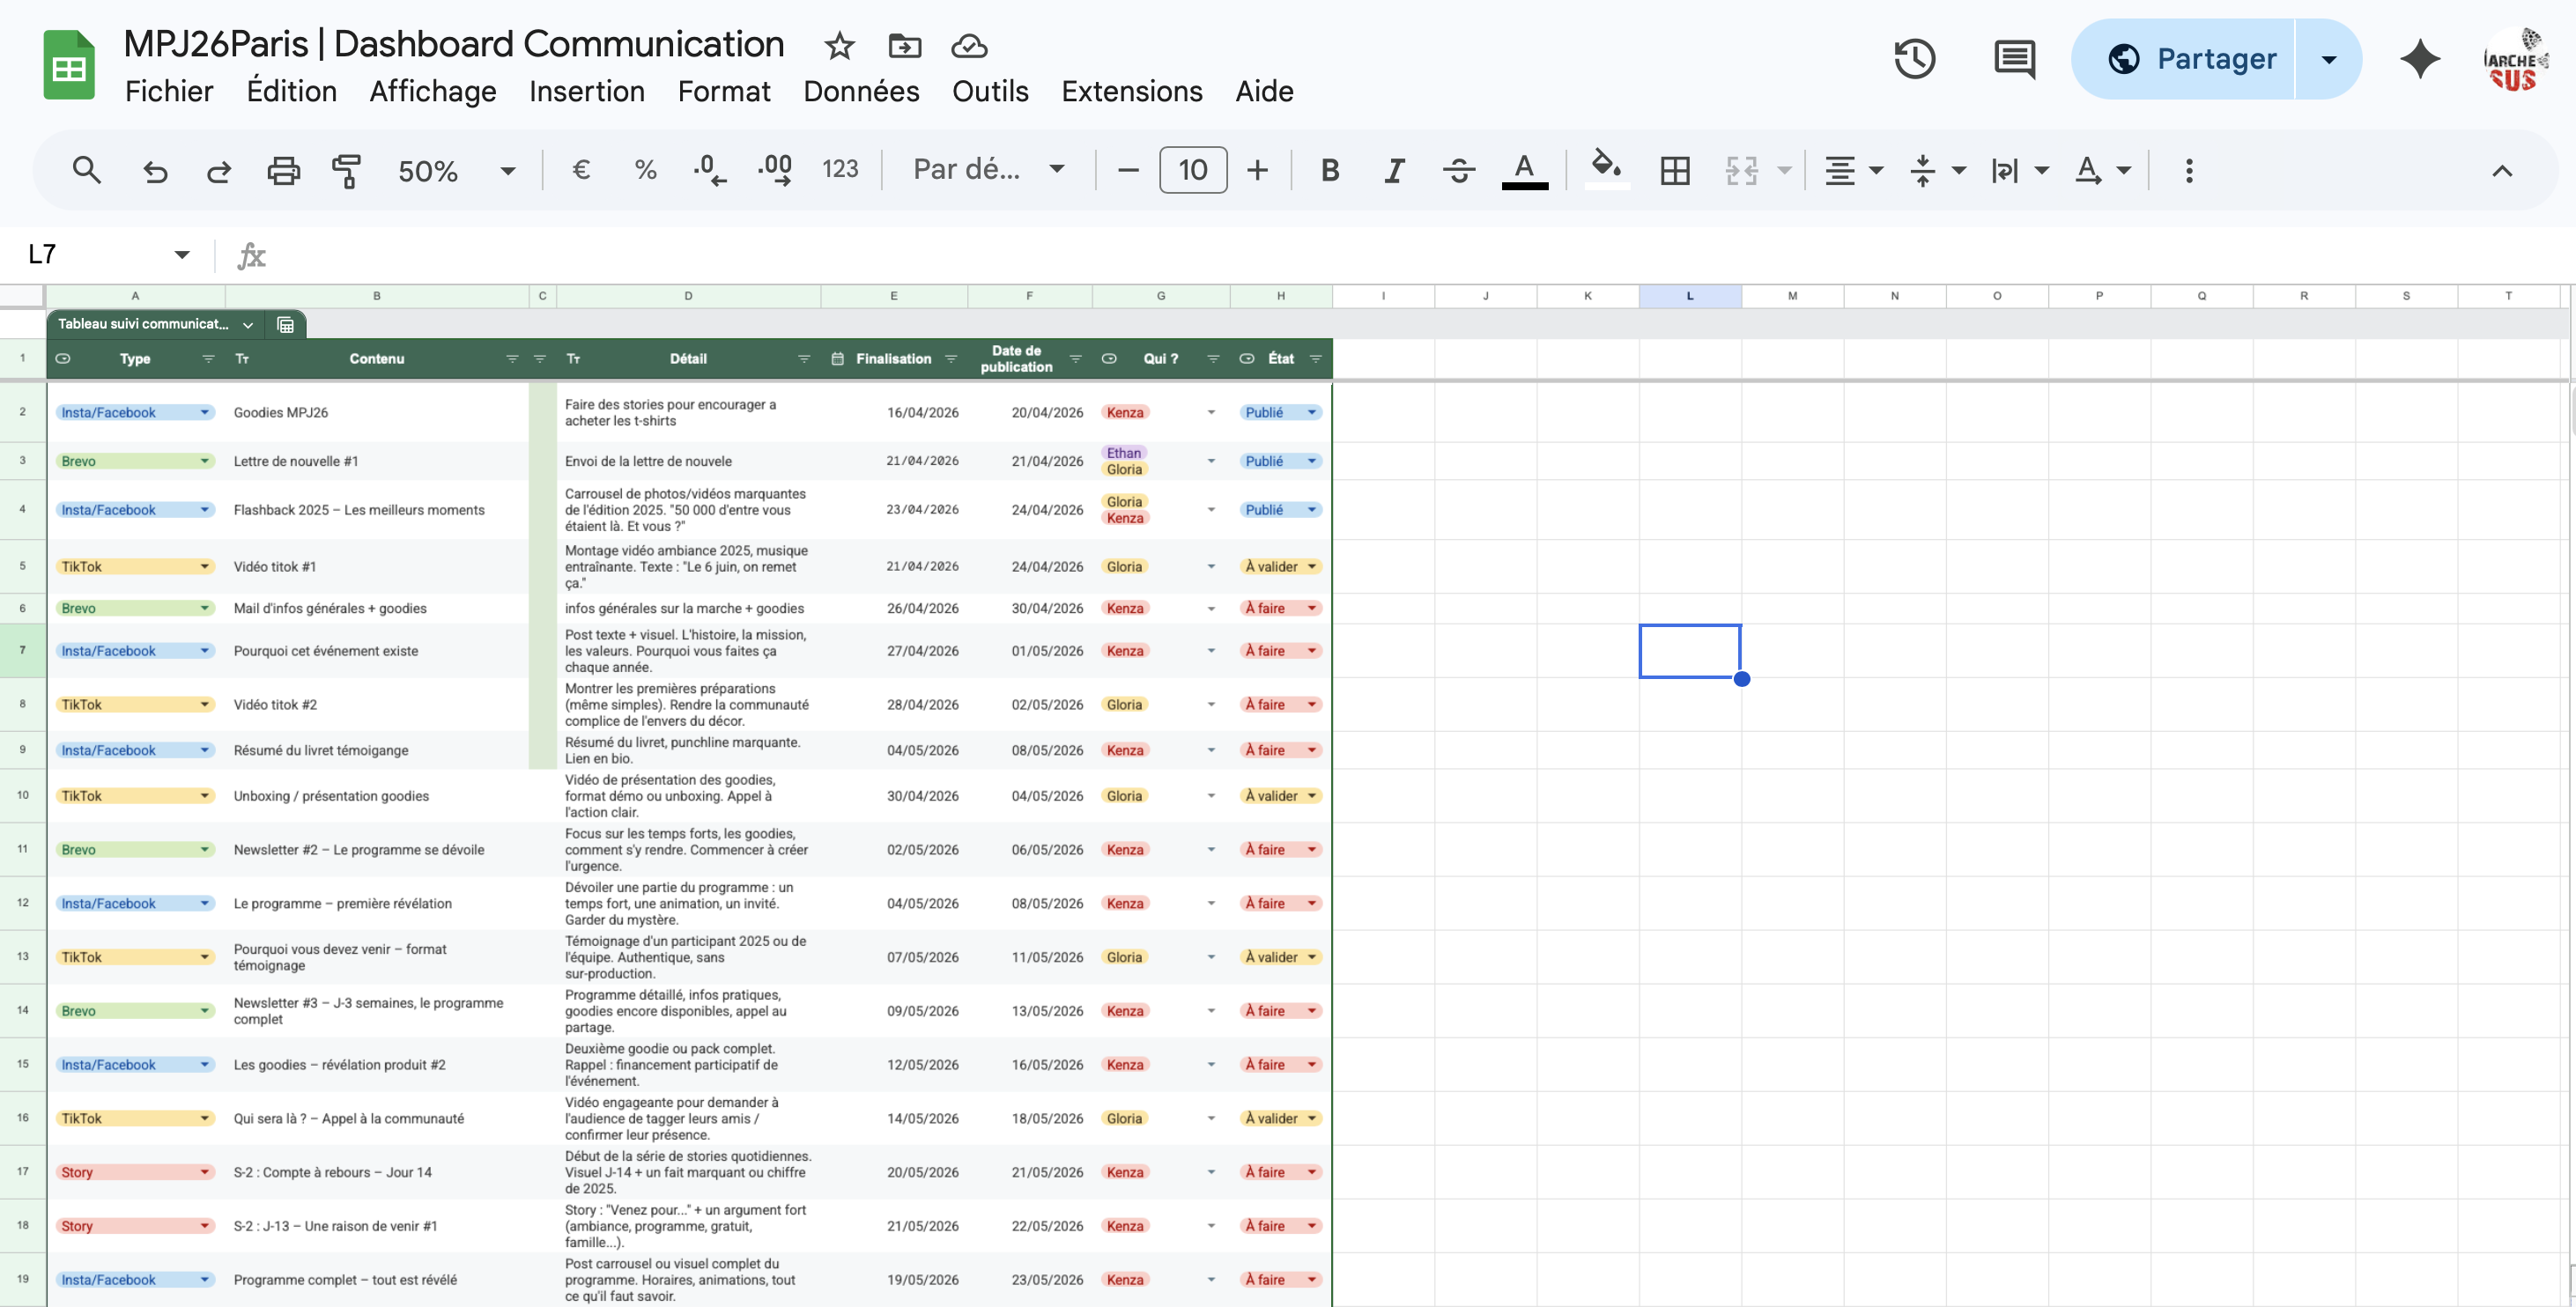The width and height of the screenshot is (2576, 1307).
Task: Click the borders grid icon
Action: pyautogui.click(x=1675, y=171)
